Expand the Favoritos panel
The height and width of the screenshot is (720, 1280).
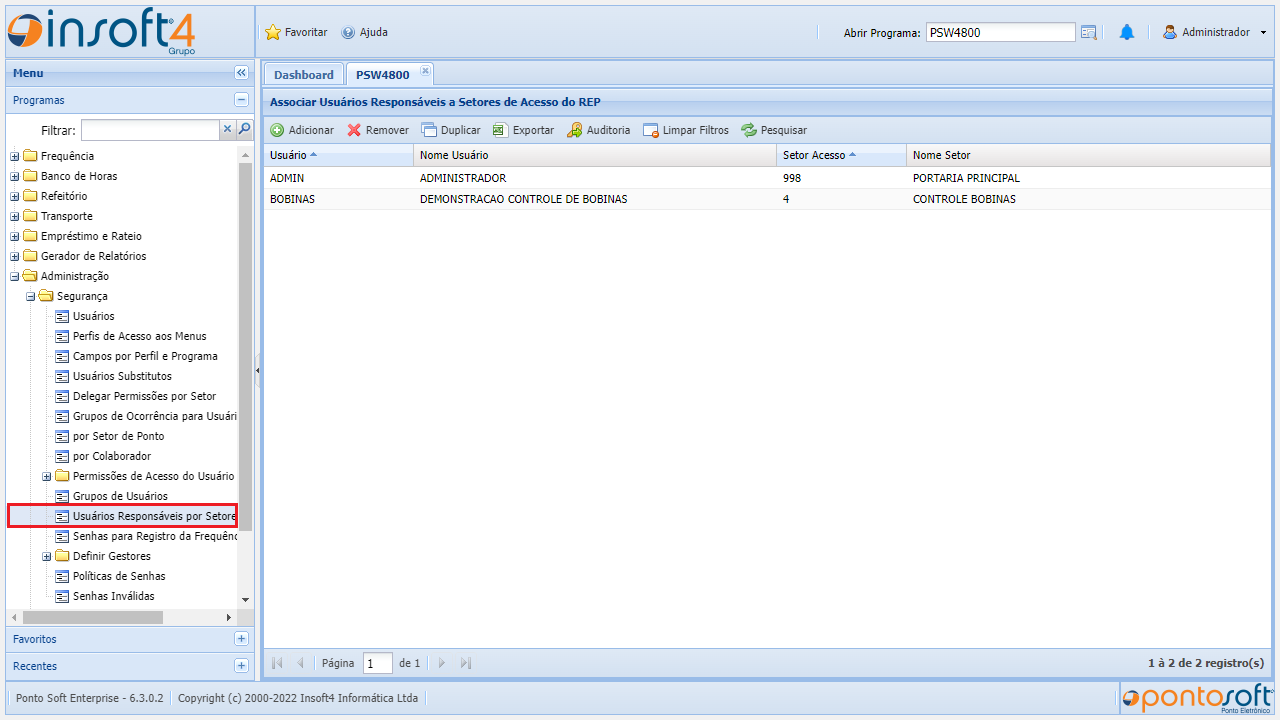241,639
